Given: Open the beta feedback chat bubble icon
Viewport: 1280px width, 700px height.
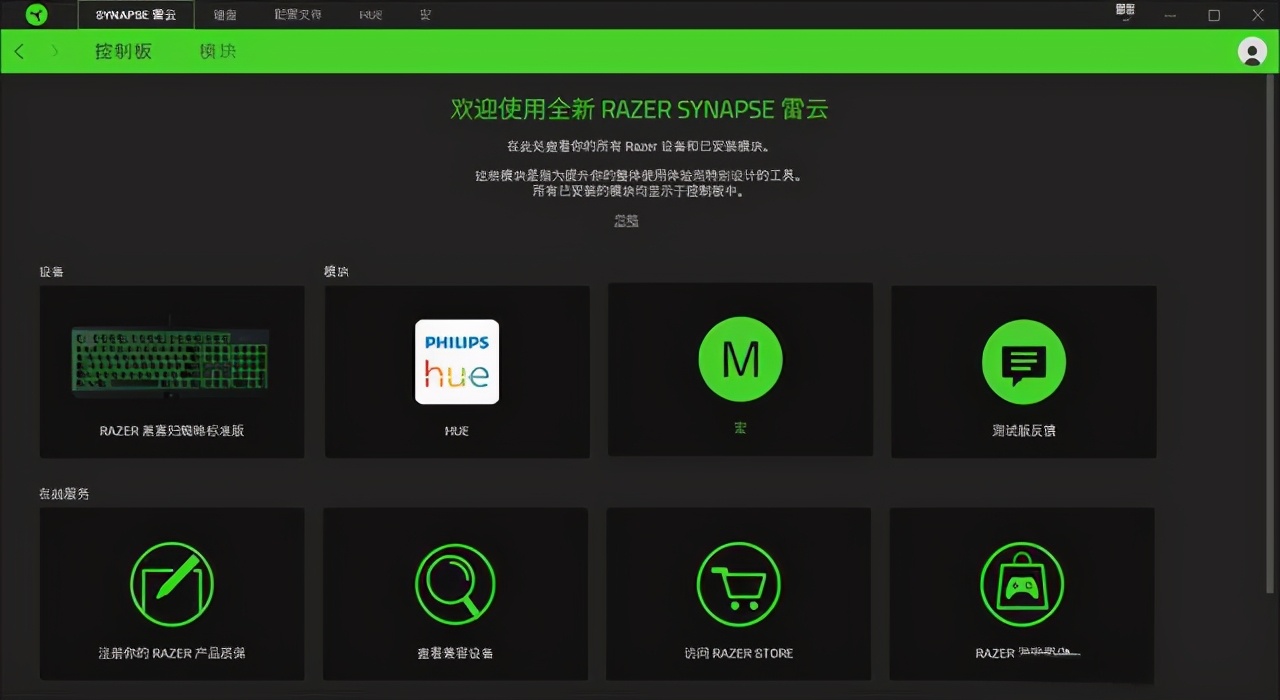Looking at the screenshot, I should point(1023,362).
